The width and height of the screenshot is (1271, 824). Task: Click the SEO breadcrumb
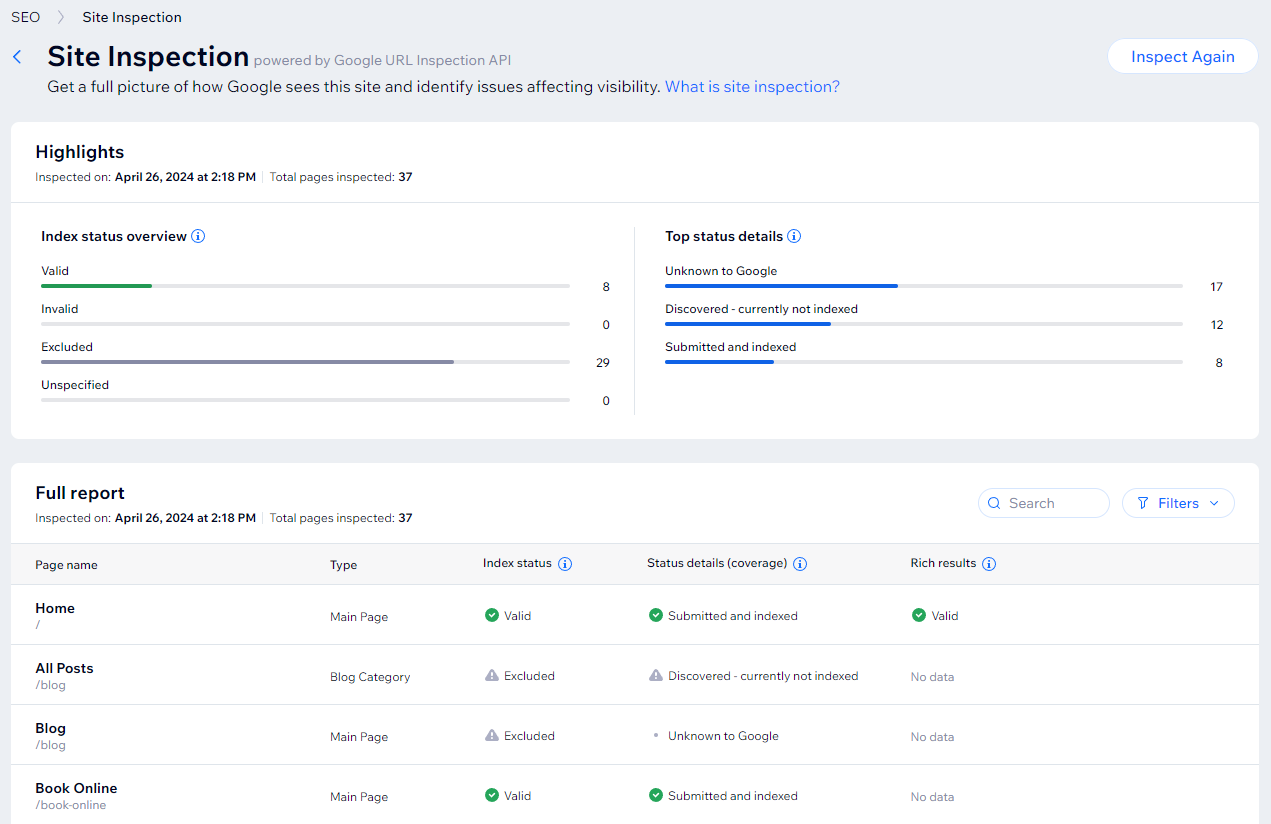tap(26, 17)
